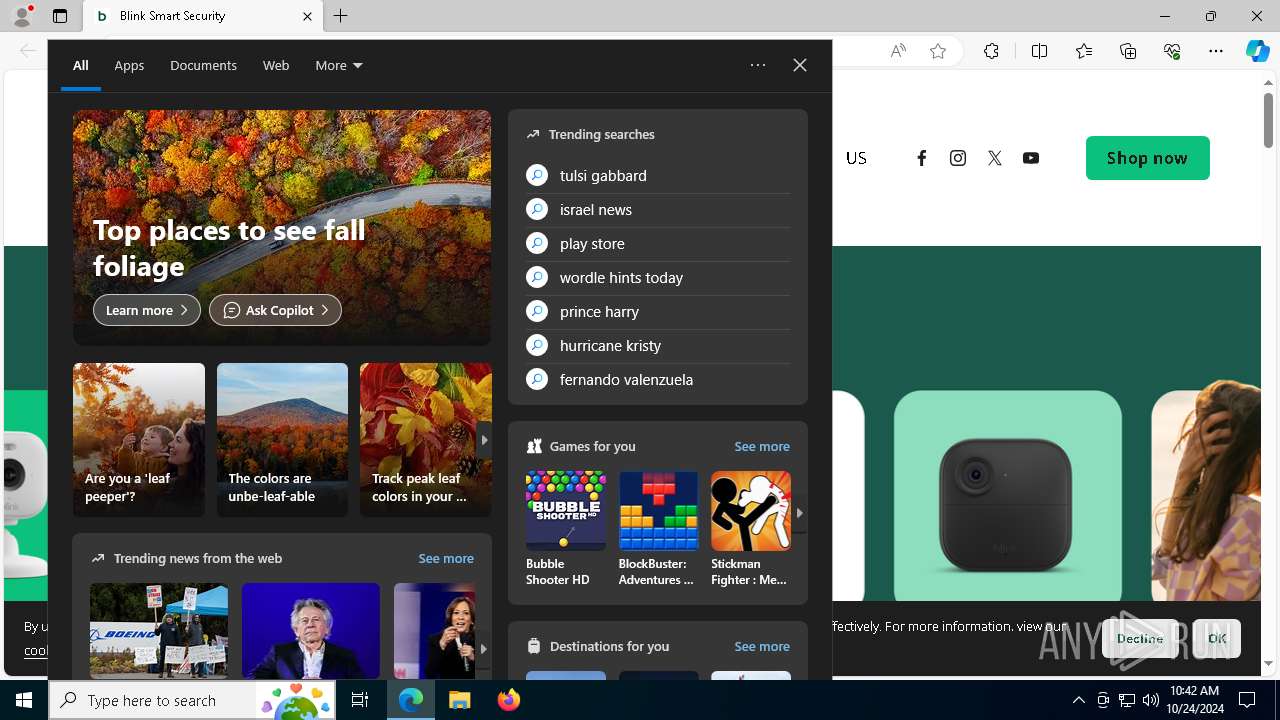The width and height of the screenshot is (1280, 720).
Task: Click Shop now button
Action: (1147, 158)
